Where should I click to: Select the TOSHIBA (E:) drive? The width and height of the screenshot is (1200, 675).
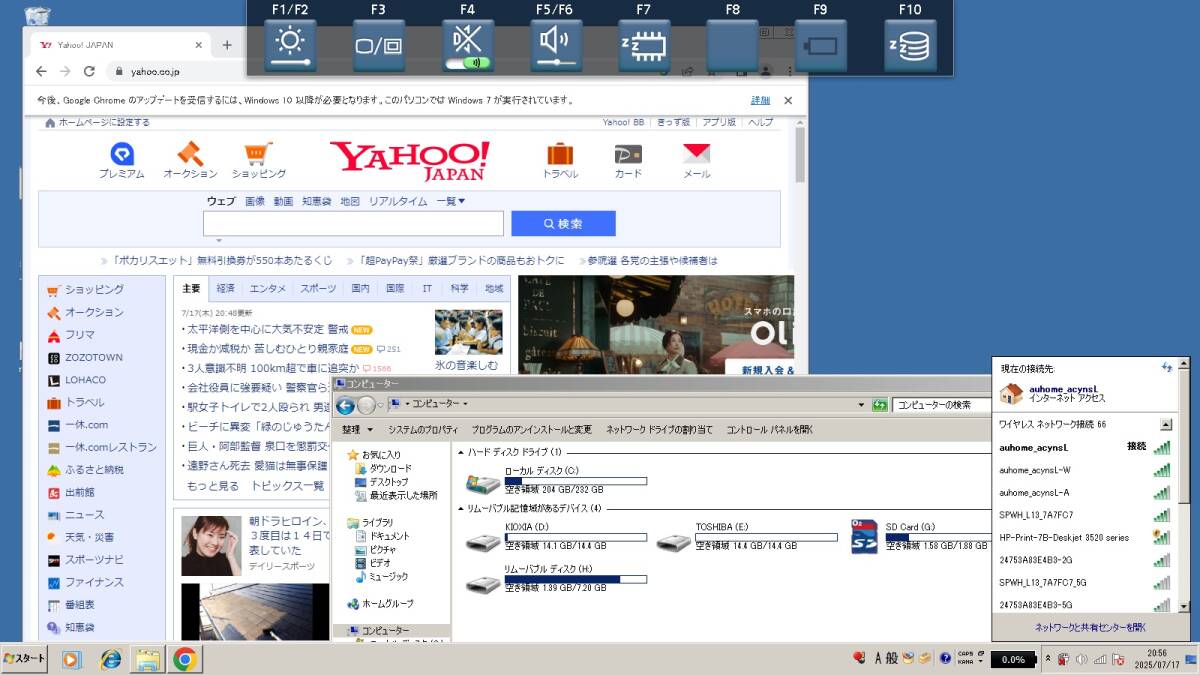coord(746,537)
